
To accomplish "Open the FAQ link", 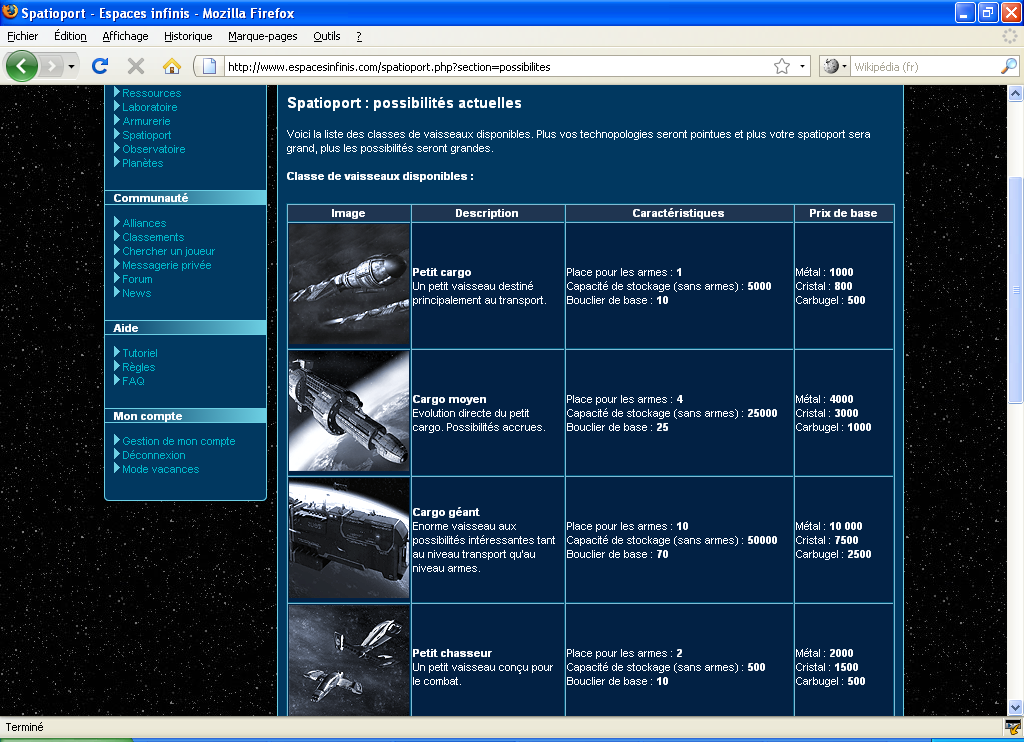I will 133,381.
